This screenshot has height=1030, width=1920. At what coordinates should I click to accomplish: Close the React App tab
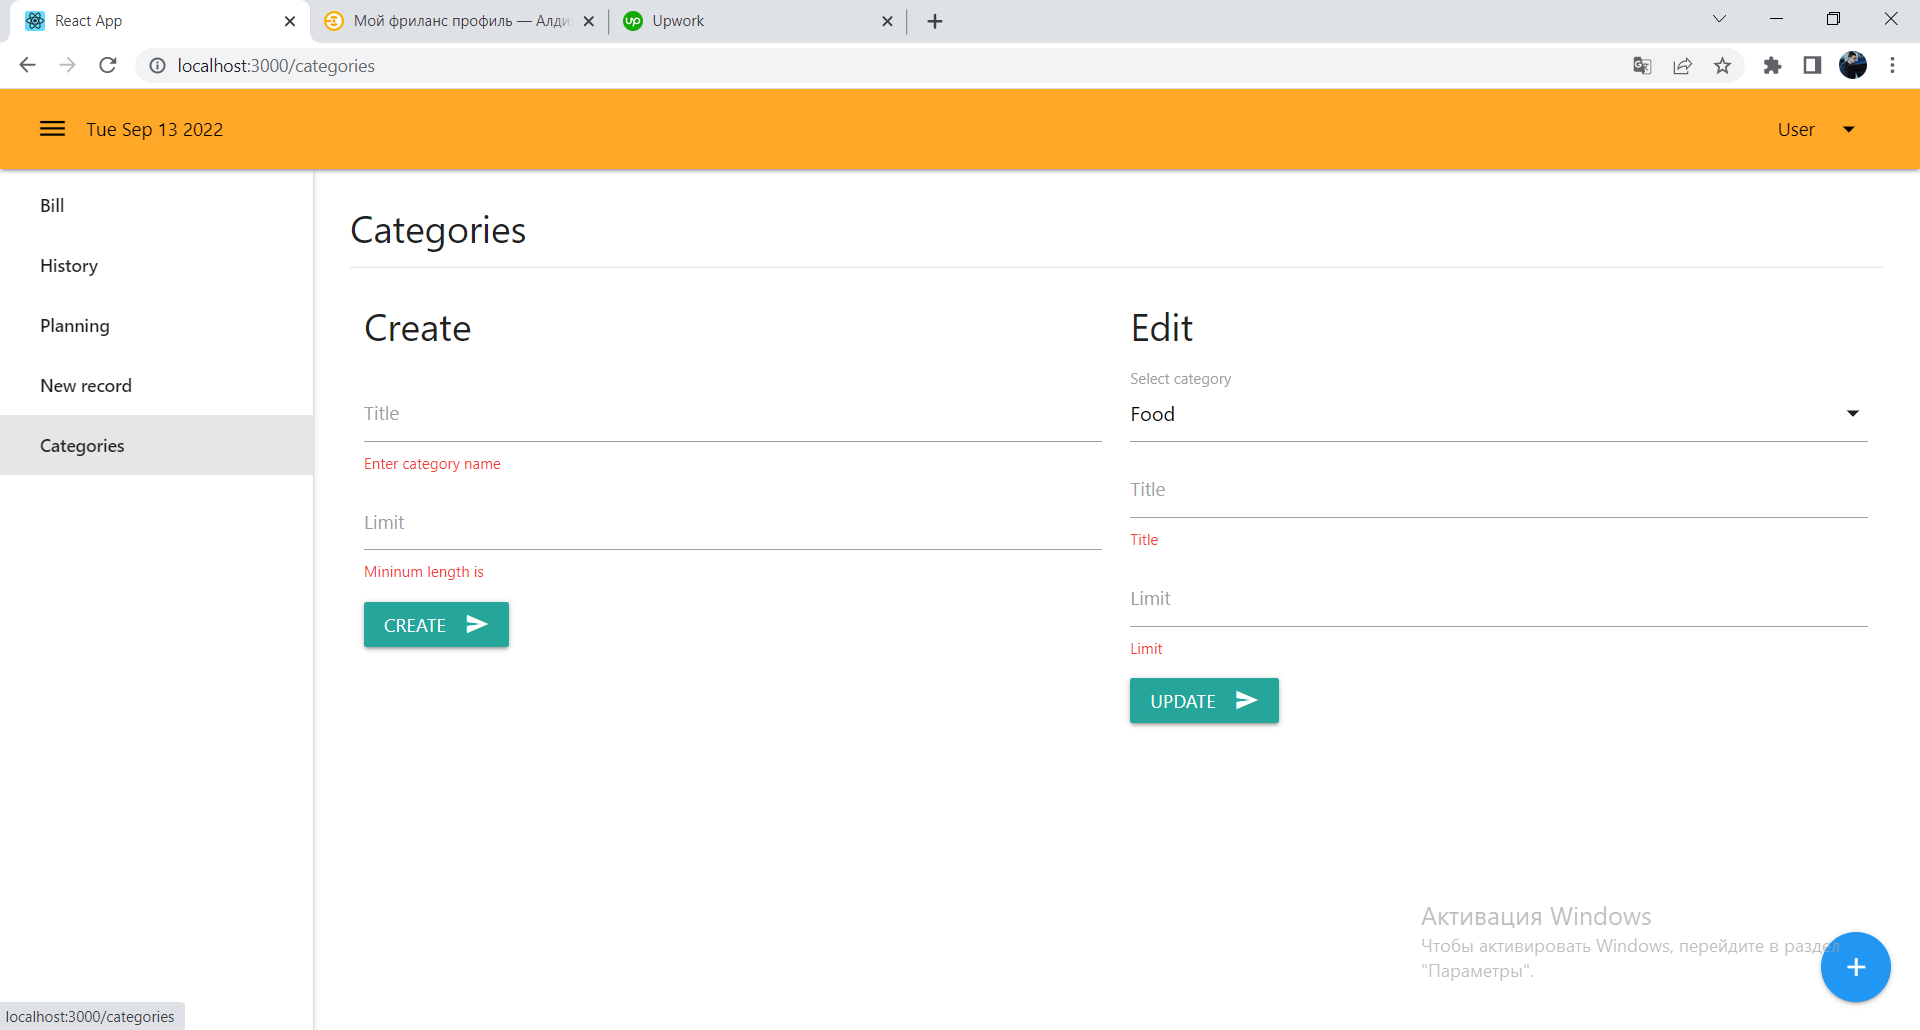(x=290, y=21)
